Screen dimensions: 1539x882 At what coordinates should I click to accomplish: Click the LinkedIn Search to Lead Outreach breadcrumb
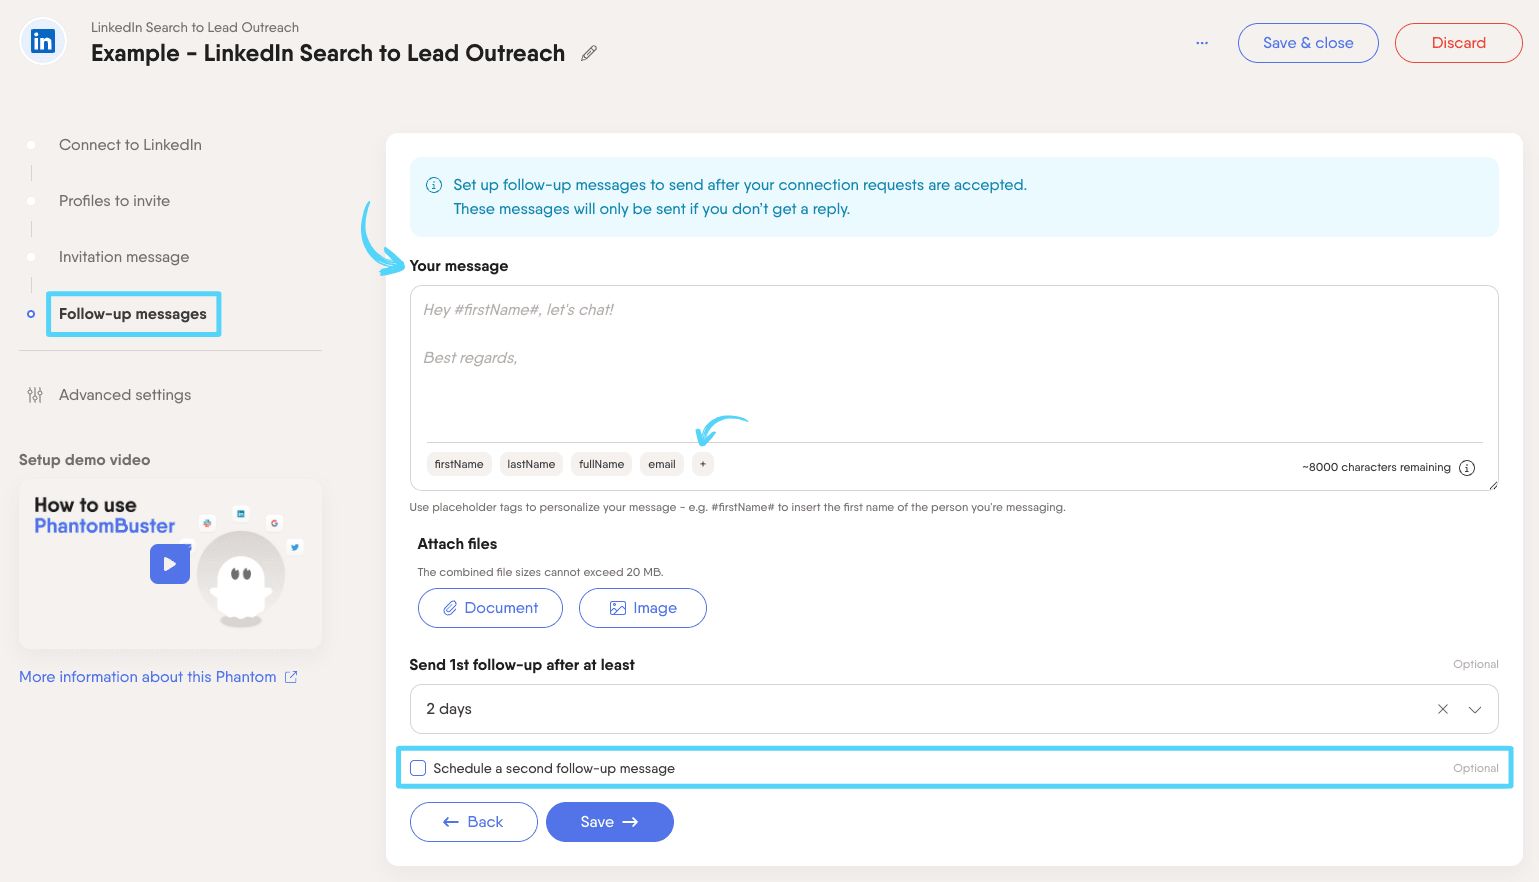[195, 27]
